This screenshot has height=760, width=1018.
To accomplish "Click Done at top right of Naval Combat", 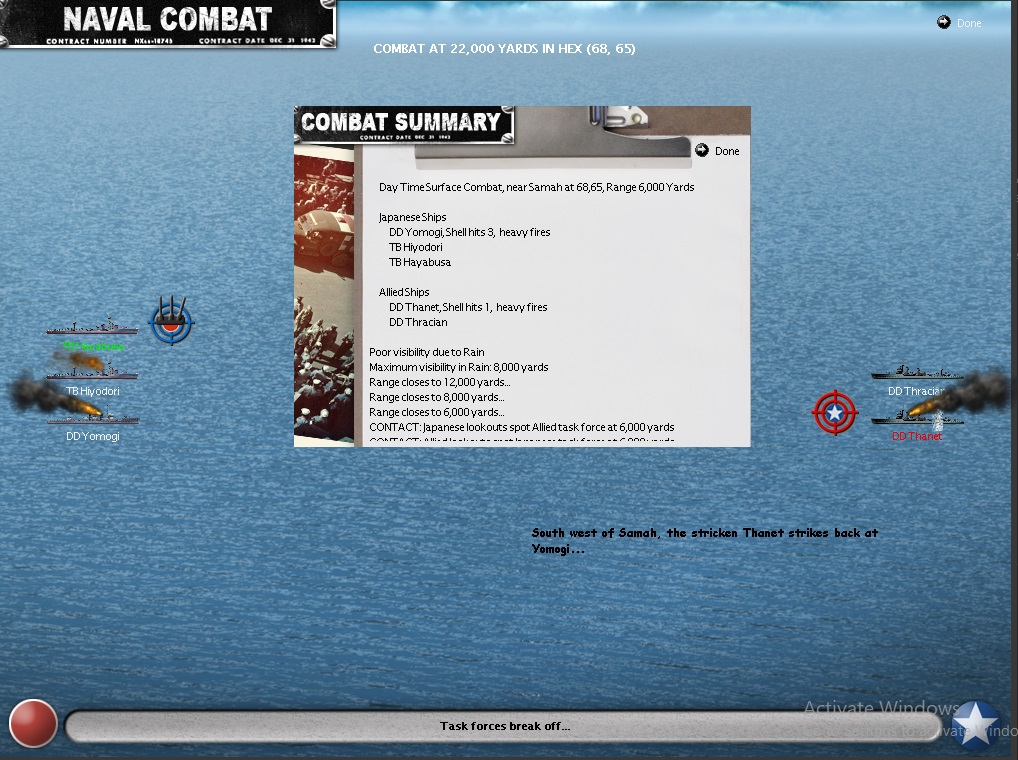I will 969,23.
